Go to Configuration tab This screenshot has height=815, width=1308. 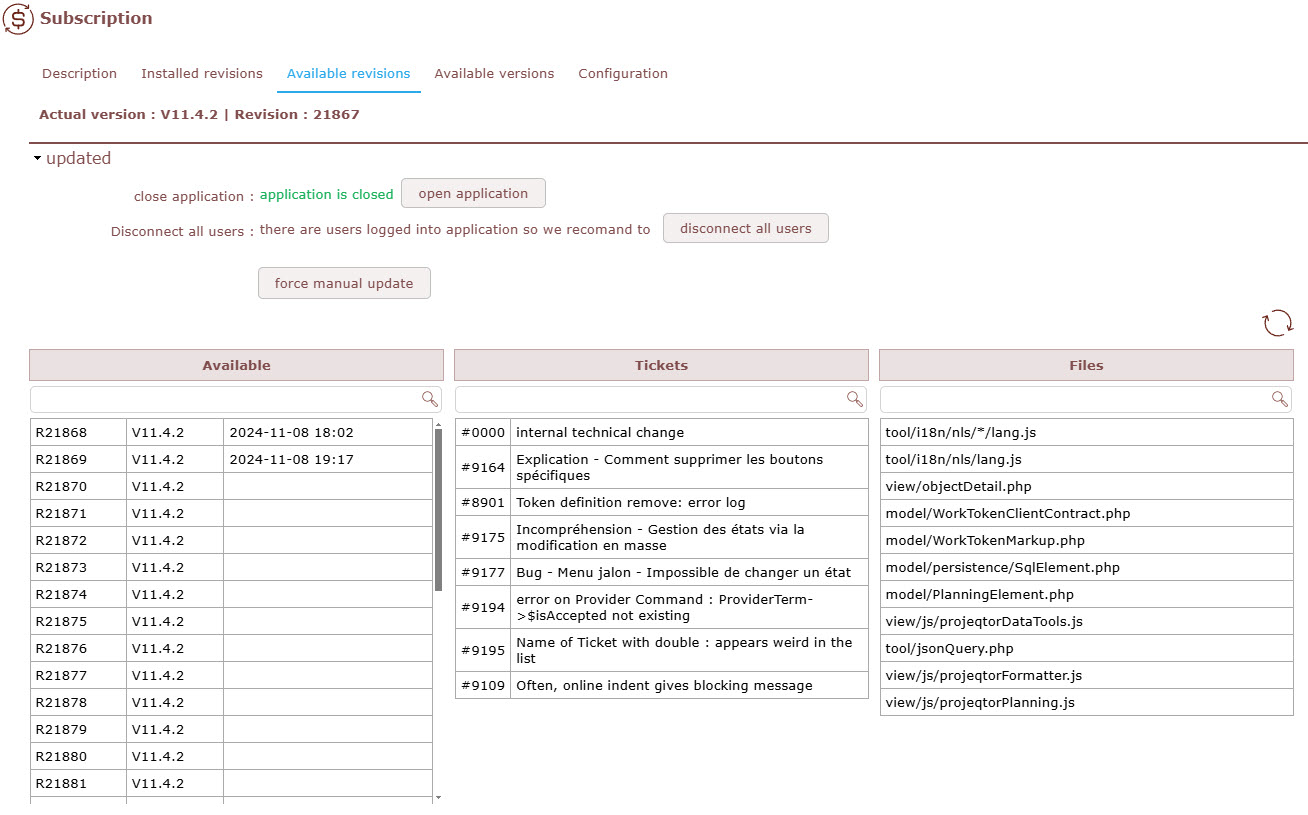[622, 74]
